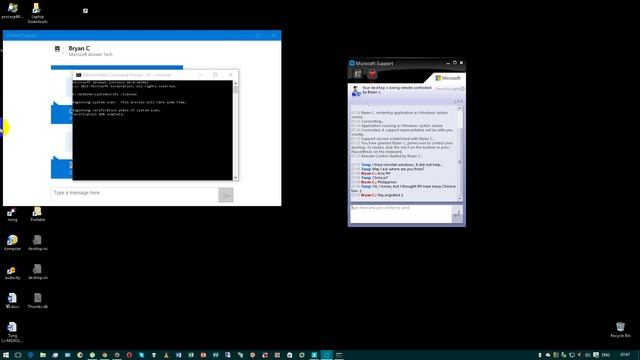The height and width of the screenshot is (360, 640).
Task: Click the Microsoft logo in the Support window
Action: coord(448,78)
